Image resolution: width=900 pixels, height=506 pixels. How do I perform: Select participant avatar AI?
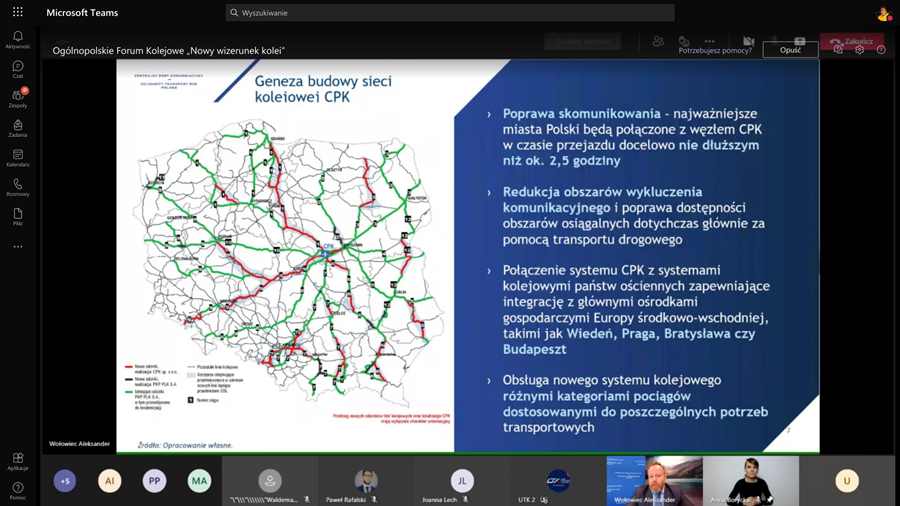[110, 481]
